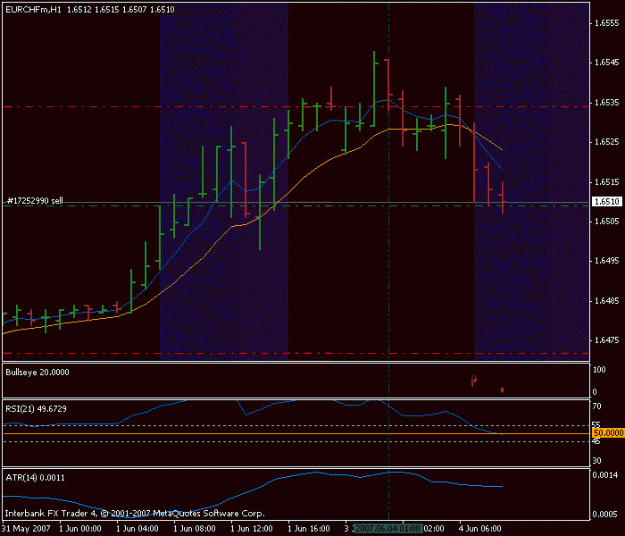The height and width of the screenshot is (536, 625).
Task: Click the 1.6535 price axis label
Action: [x=607, y=102]
